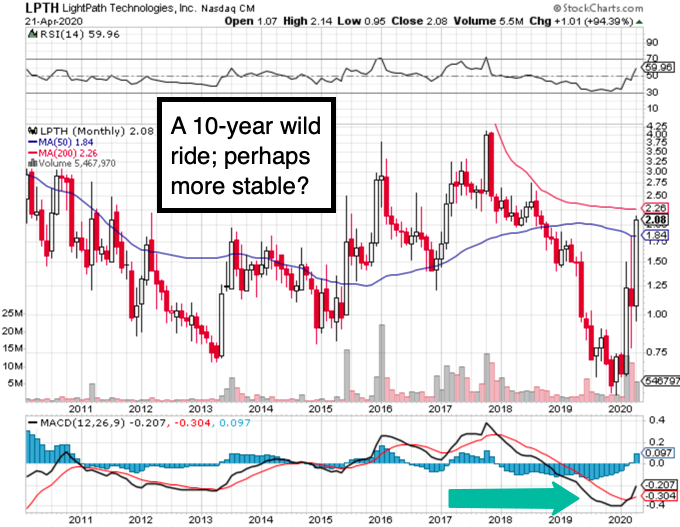Click the Volume 5,467,970 legend text
The image size is (680, 527).
(x=77, y=164)
